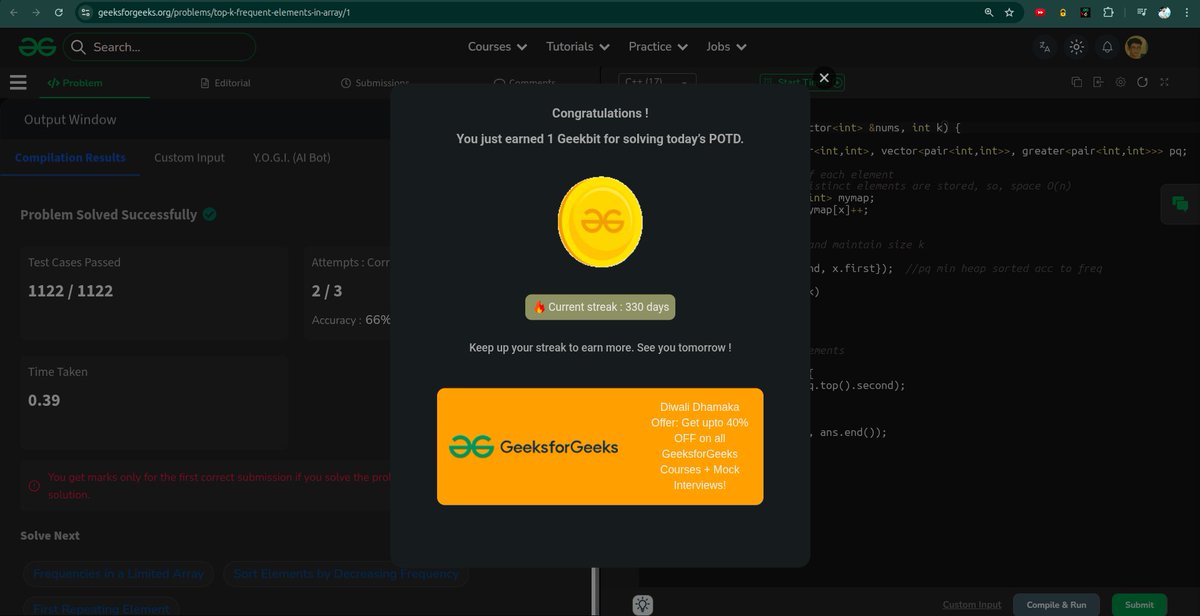
Task: Switch to the Submissions tab
Action: (375, 83)
